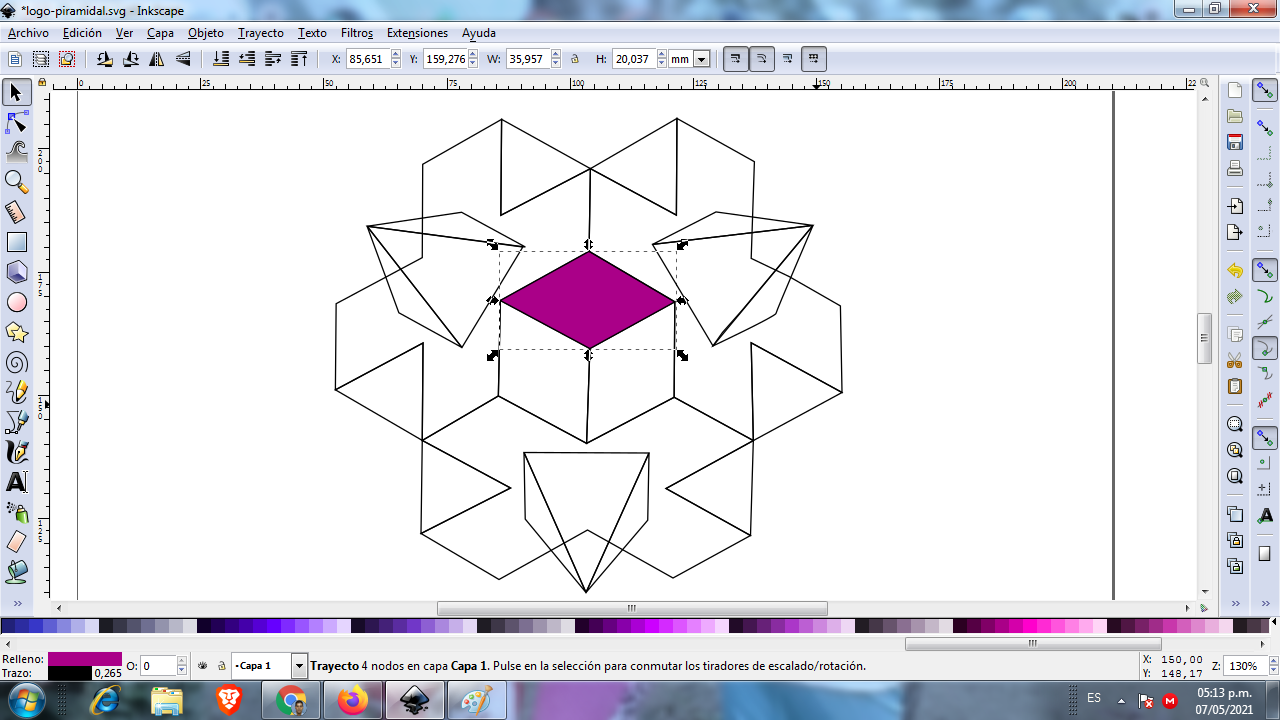Screen dimensions: 1280x720
Task: Toggle global snapping at top of snap bar
Action: click(x=1265, y=91)
